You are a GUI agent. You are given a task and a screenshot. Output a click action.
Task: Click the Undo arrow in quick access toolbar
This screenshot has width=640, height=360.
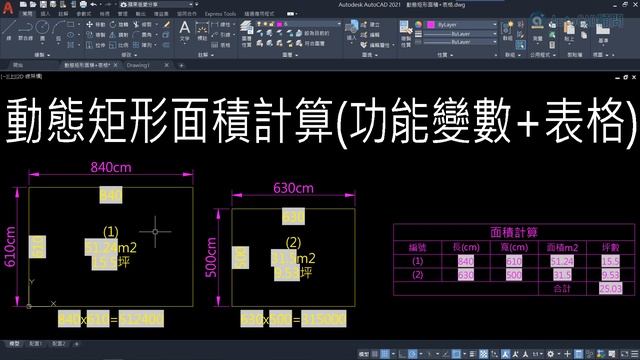click(93, 4)
